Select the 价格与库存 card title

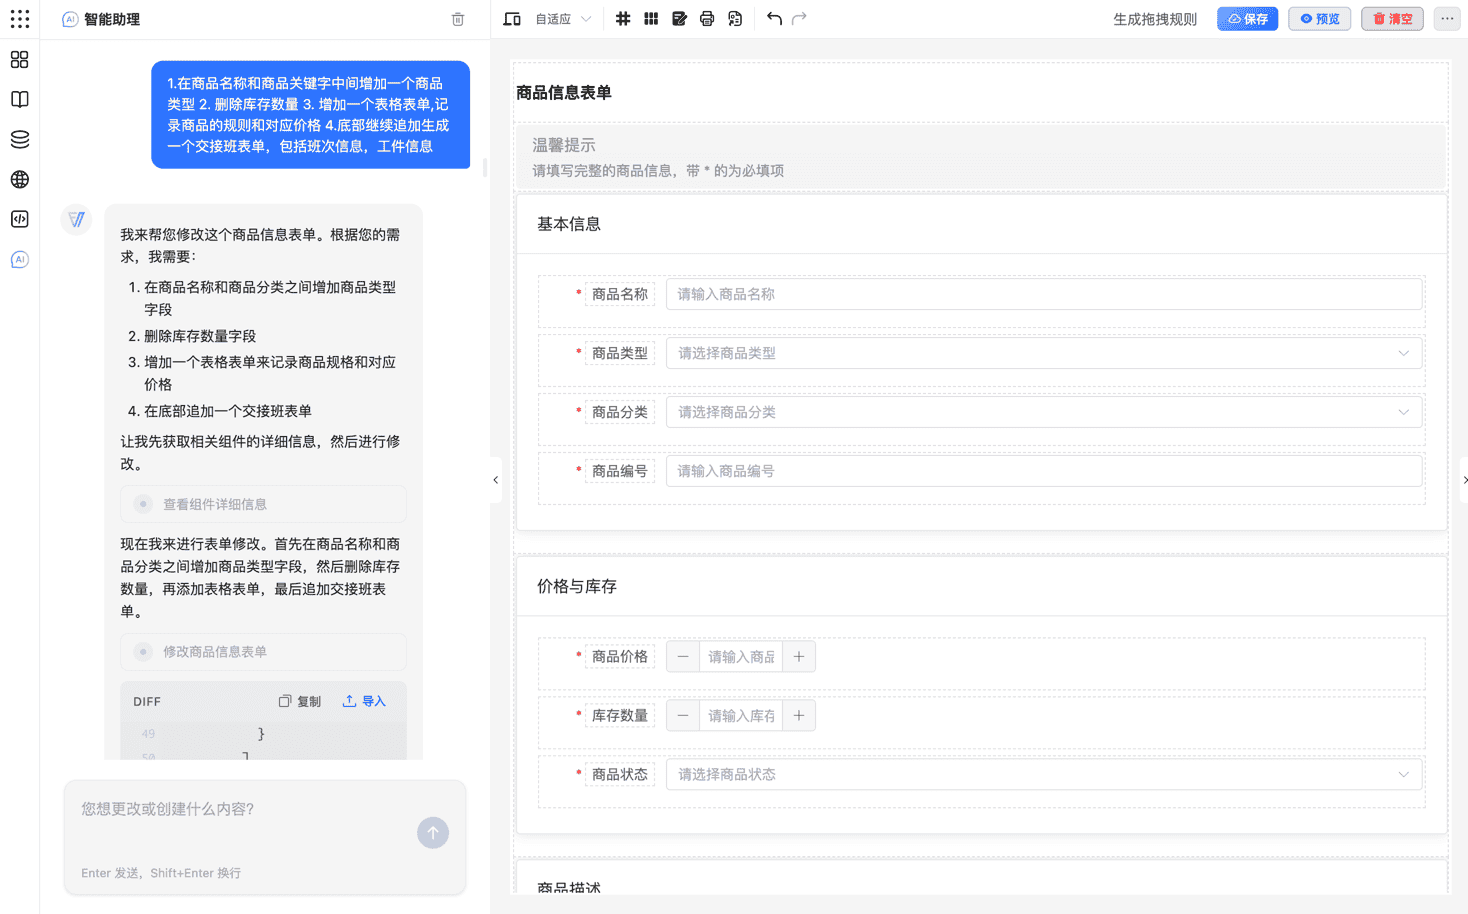coord(577,586)
